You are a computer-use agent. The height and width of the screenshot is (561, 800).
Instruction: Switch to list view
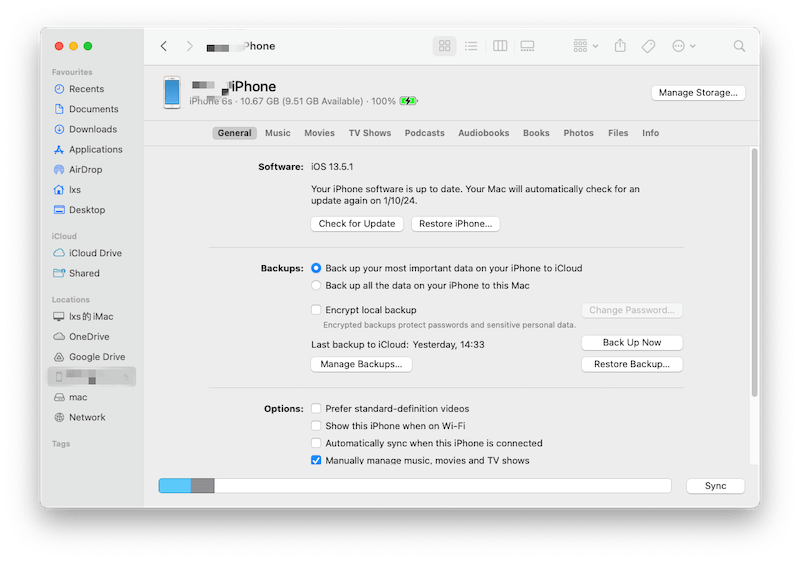click(471, 46)
